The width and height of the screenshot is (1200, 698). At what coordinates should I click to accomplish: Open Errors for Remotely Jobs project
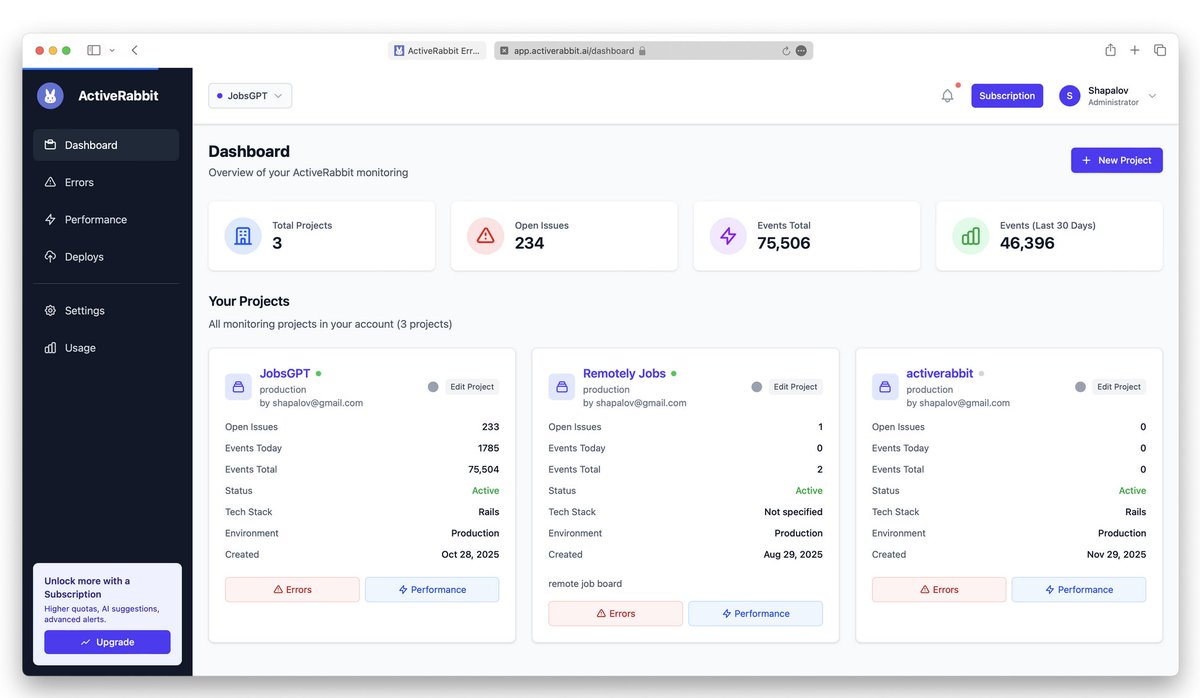(615, 614)
